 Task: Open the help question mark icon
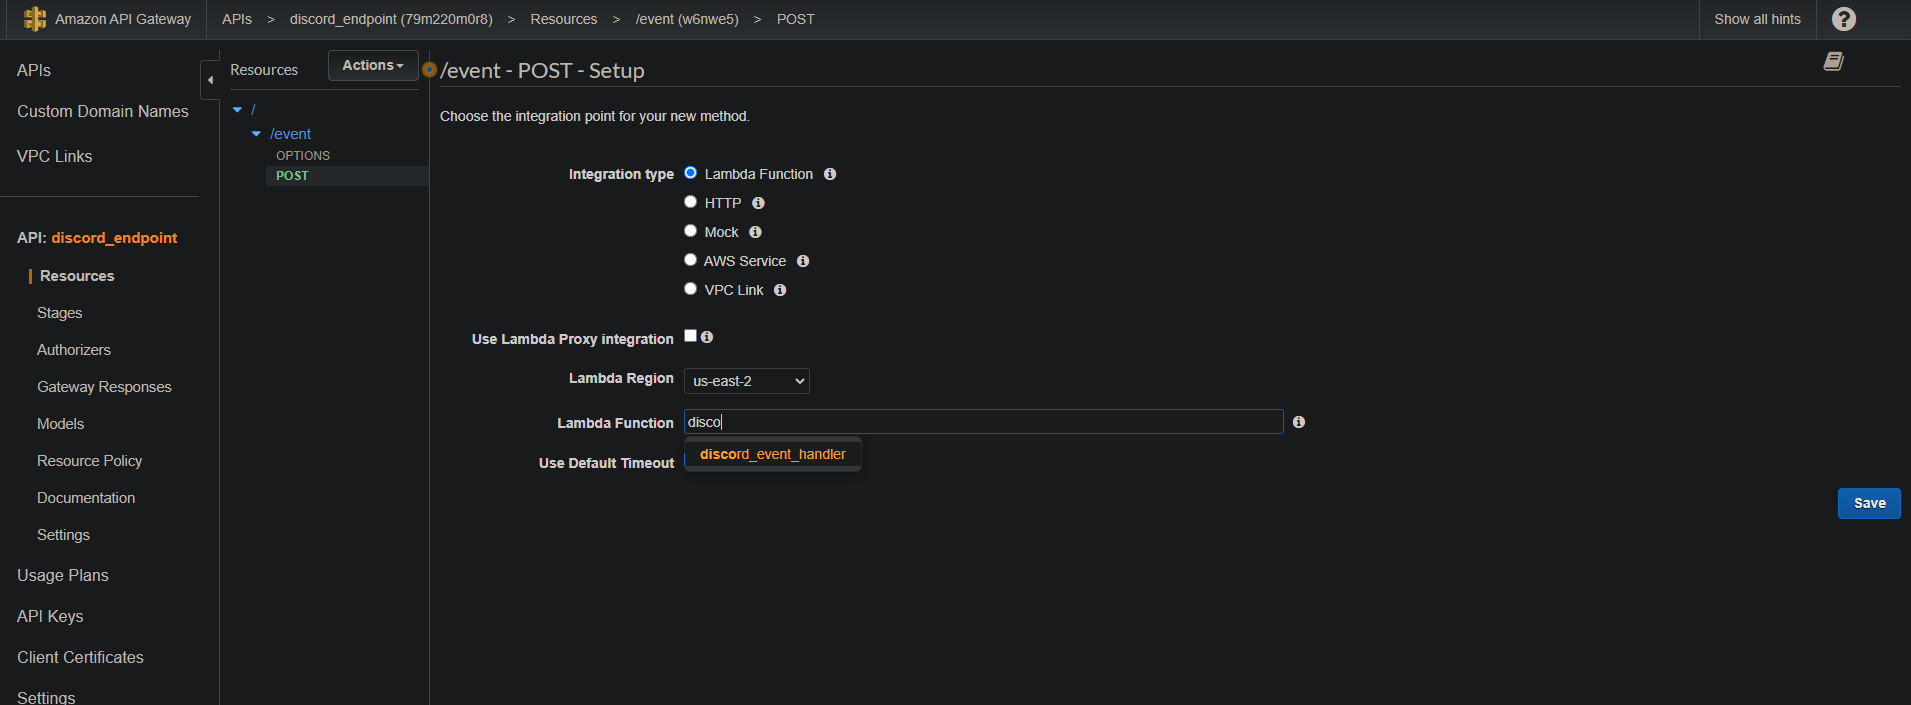[x=1844, y=19]
